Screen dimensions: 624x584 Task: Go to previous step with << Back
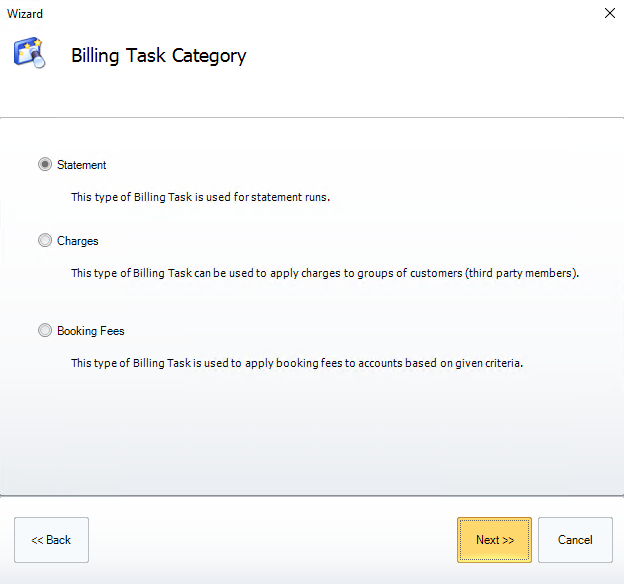[x=51, y=540]
